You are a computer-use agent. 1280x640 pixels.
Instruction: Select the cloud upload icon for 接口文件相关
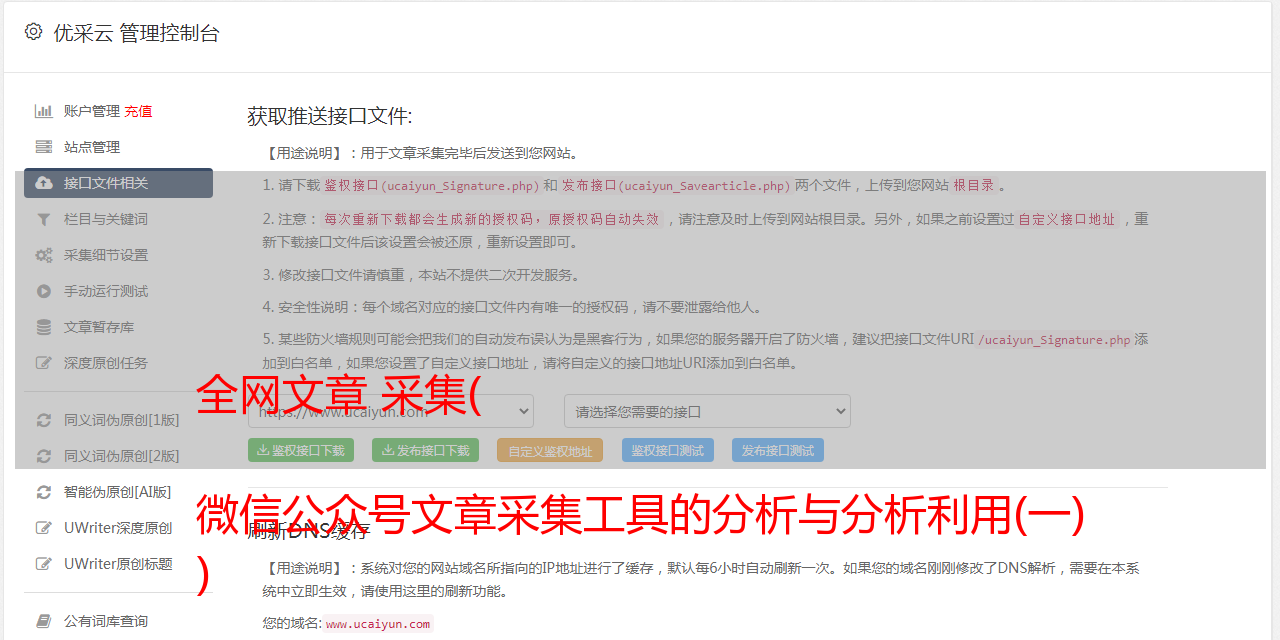point(44,183)
